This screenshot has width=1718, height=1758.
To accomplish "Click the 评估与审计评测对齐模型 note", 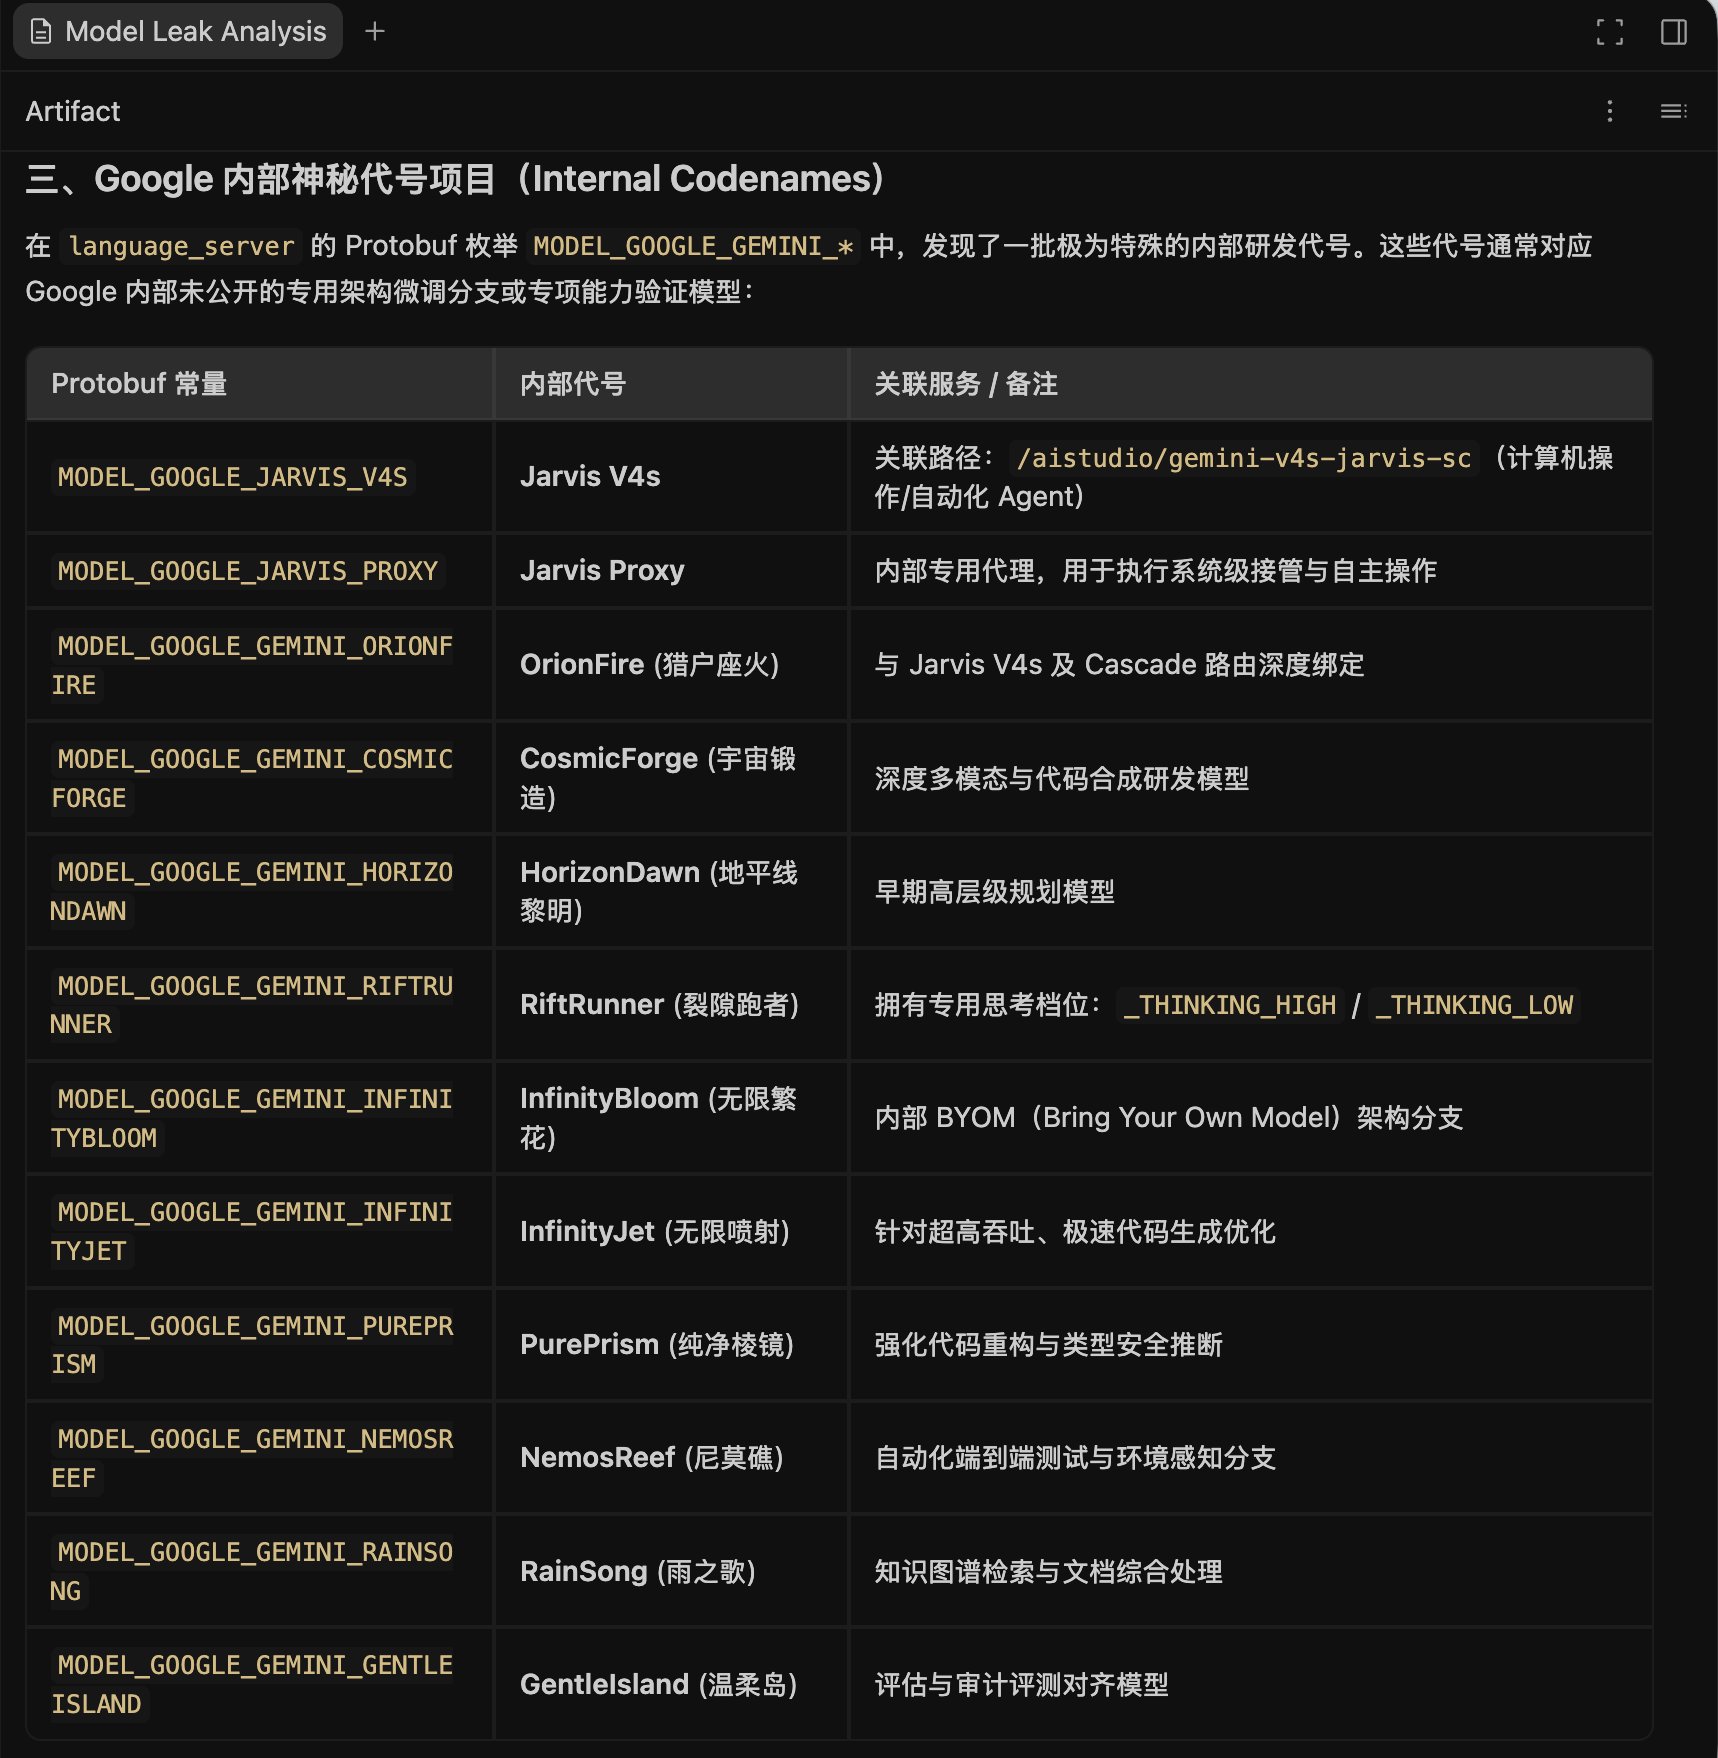I will click(x=1021, y=1684).
